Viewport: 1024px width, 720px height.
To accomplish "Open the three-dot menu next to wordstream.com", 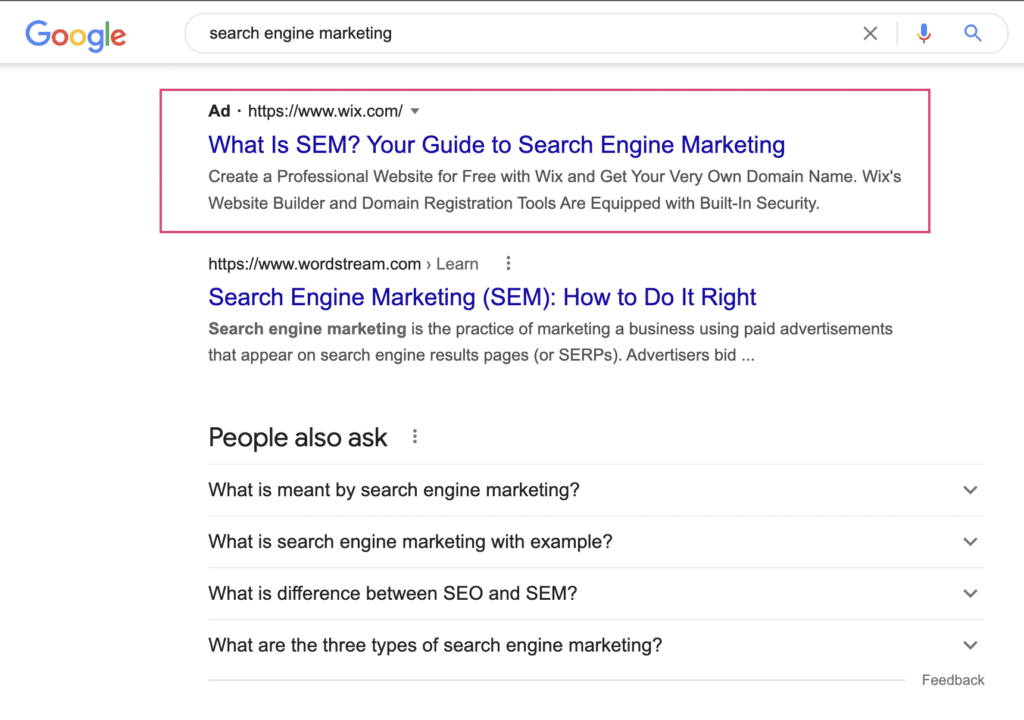I will pyautogui.click(x=508, y=264).
